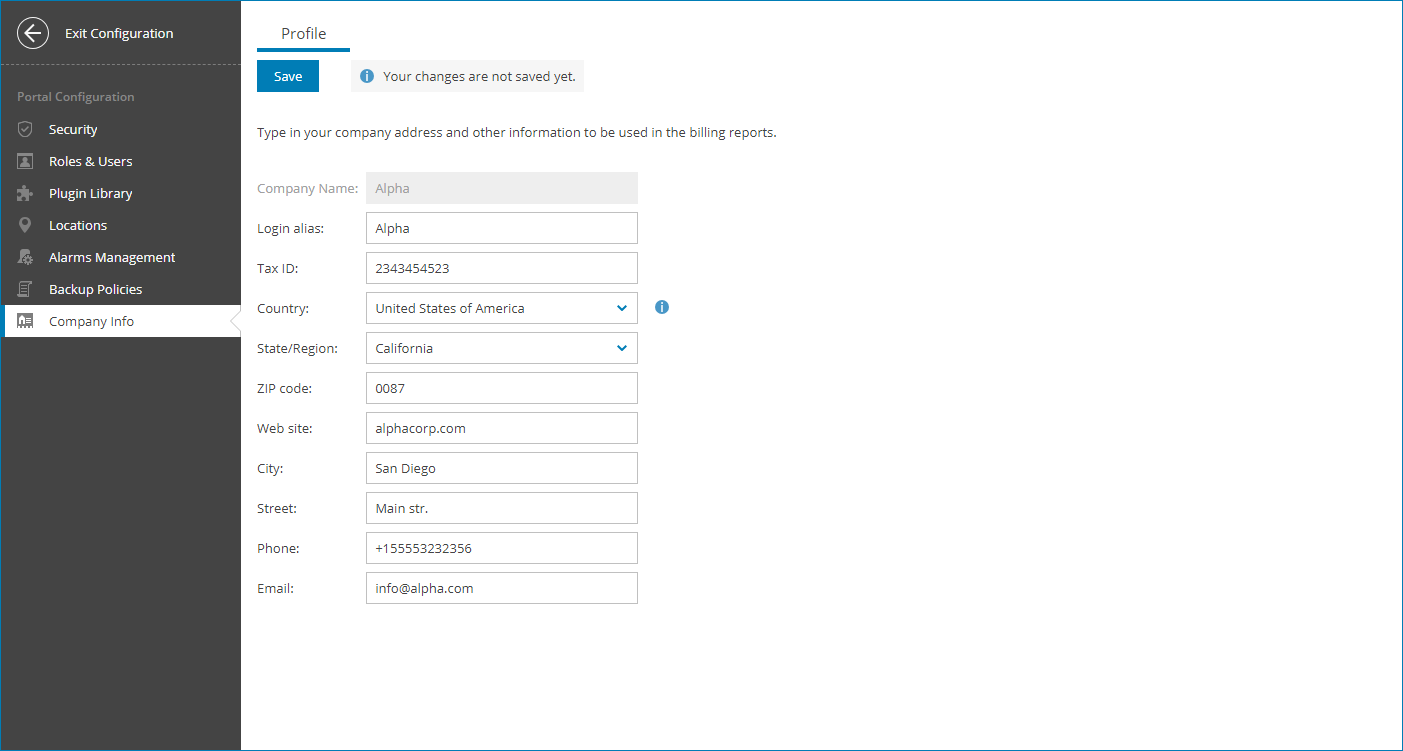Click the info icon beside Country

pyautogui.click(x=662, y=307)
